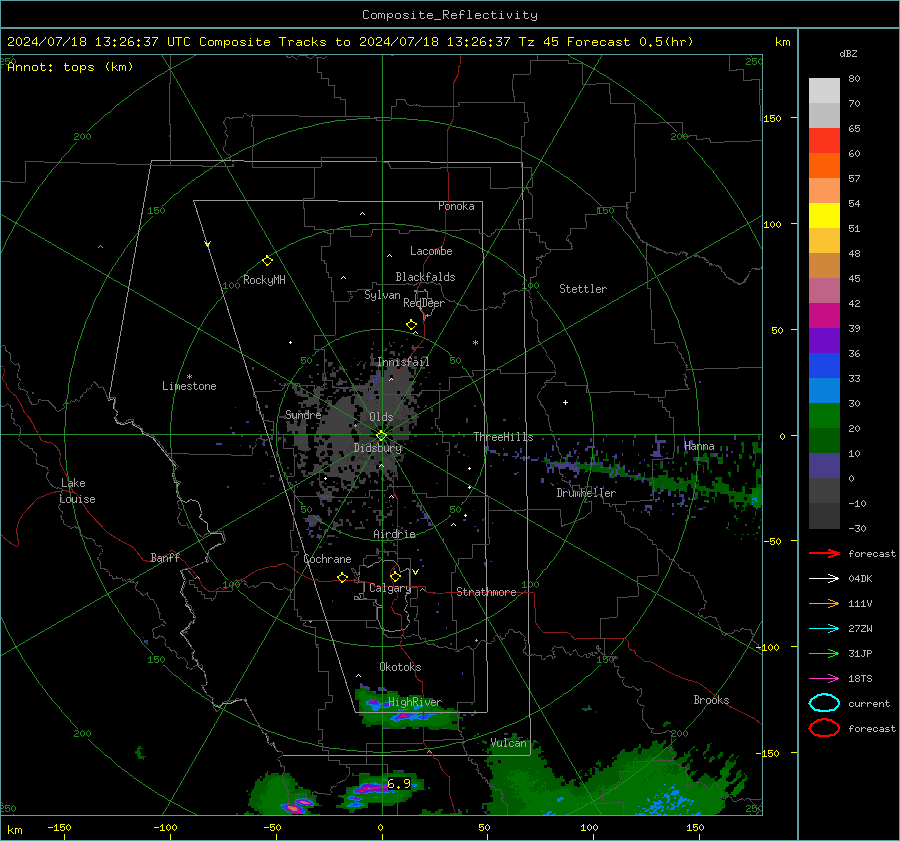
Task: Click the dBZ legend heading
Action: coord(848,54)
